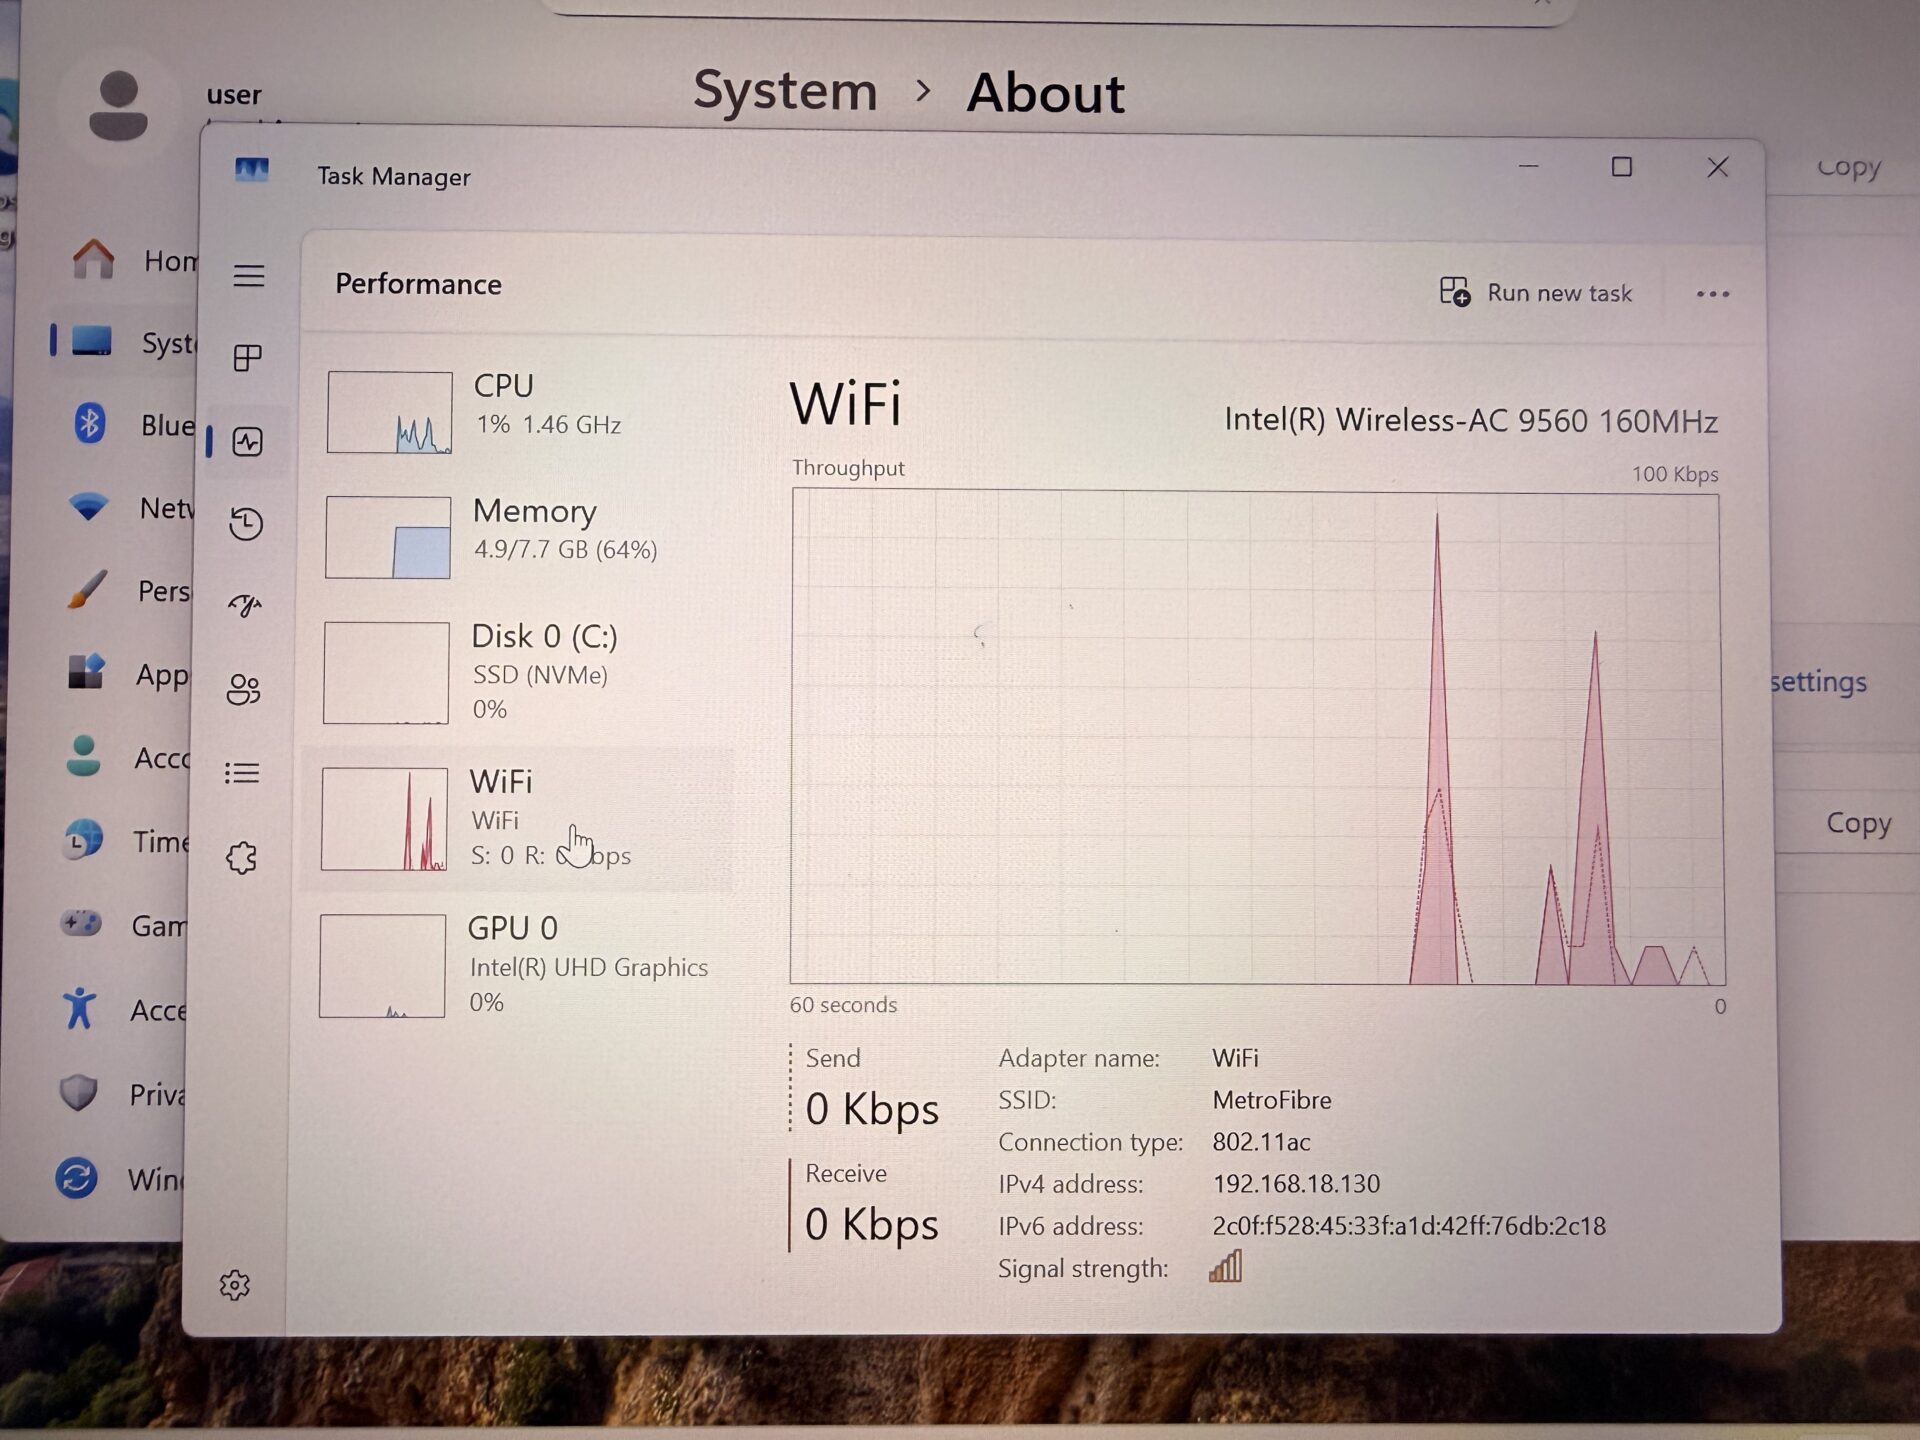
Task: Open Task Manager settings gear
Action: point(235,1285)
